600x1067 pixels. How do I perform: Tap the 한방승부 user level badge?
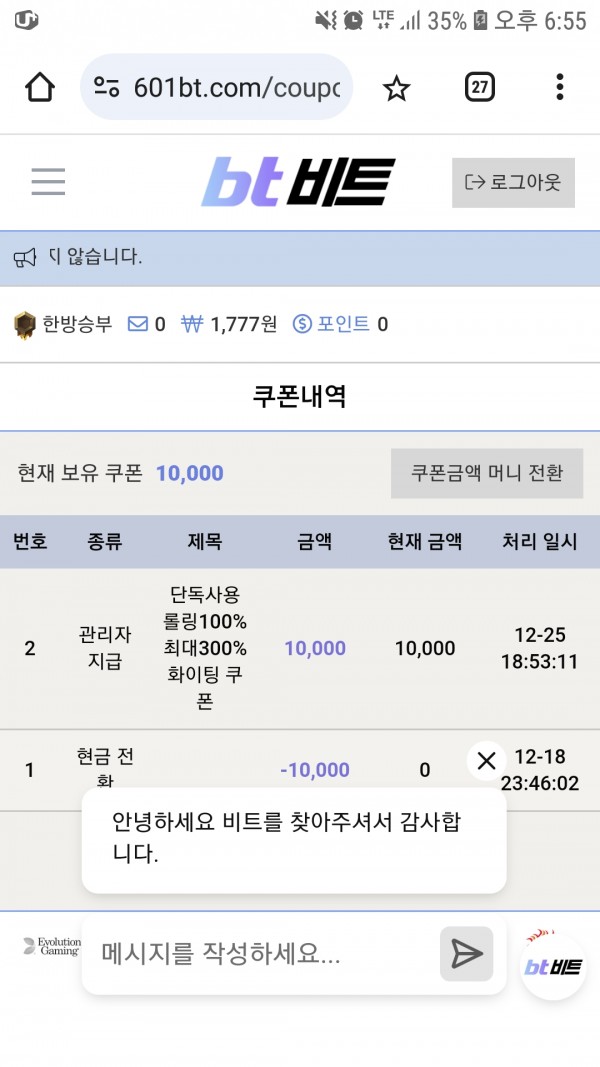[x=63, y=324]
